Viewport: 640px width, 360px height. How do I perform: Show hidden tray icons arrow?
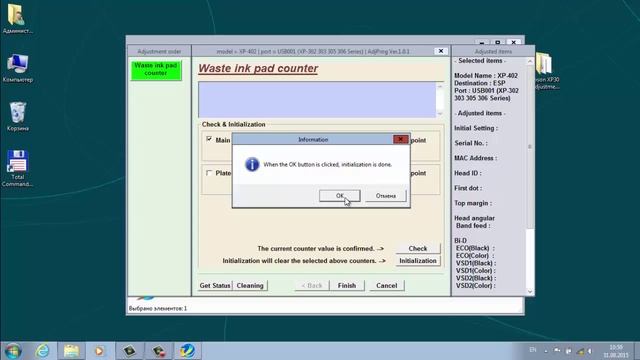(x=546, y=351)
